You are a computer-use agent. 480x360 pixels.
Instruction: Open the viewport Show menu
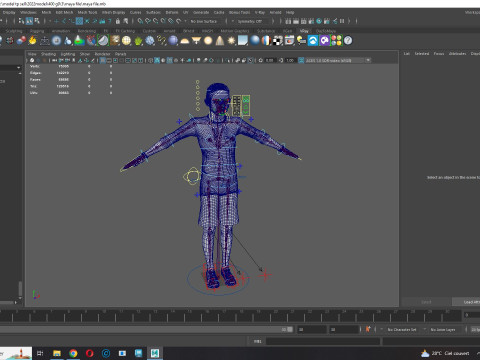pyautogui.click(x=85, y=54)
